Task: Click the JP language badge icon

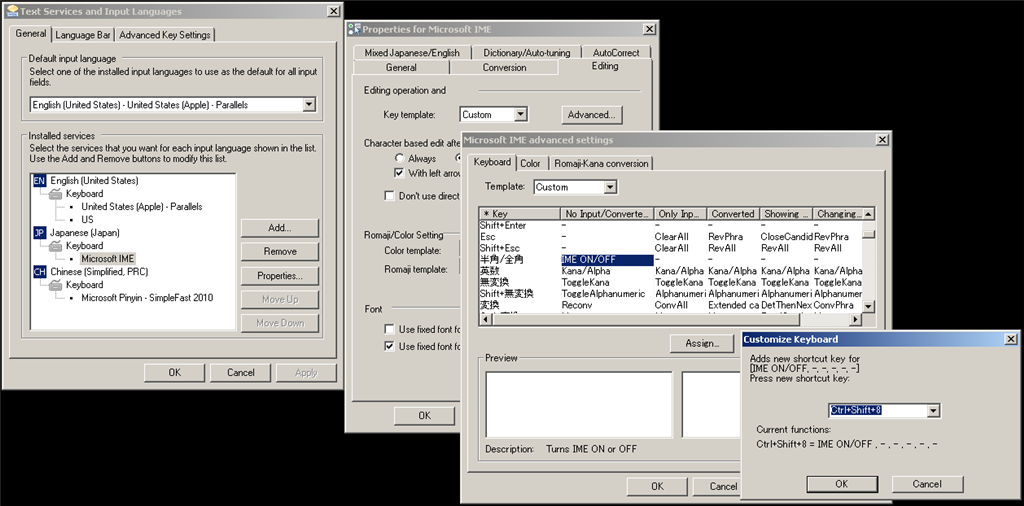Action: click(39, 232)
